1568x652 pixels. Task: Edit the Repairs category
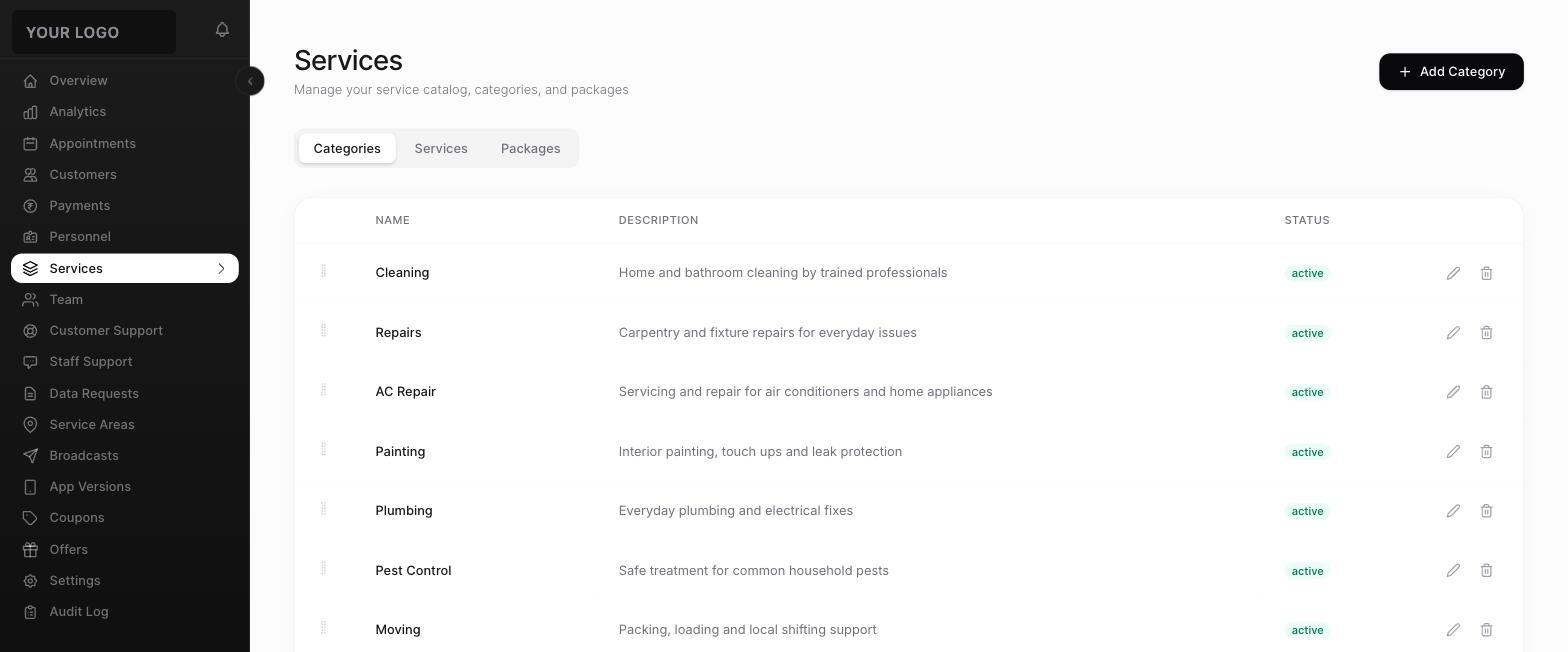[1453, 332]
